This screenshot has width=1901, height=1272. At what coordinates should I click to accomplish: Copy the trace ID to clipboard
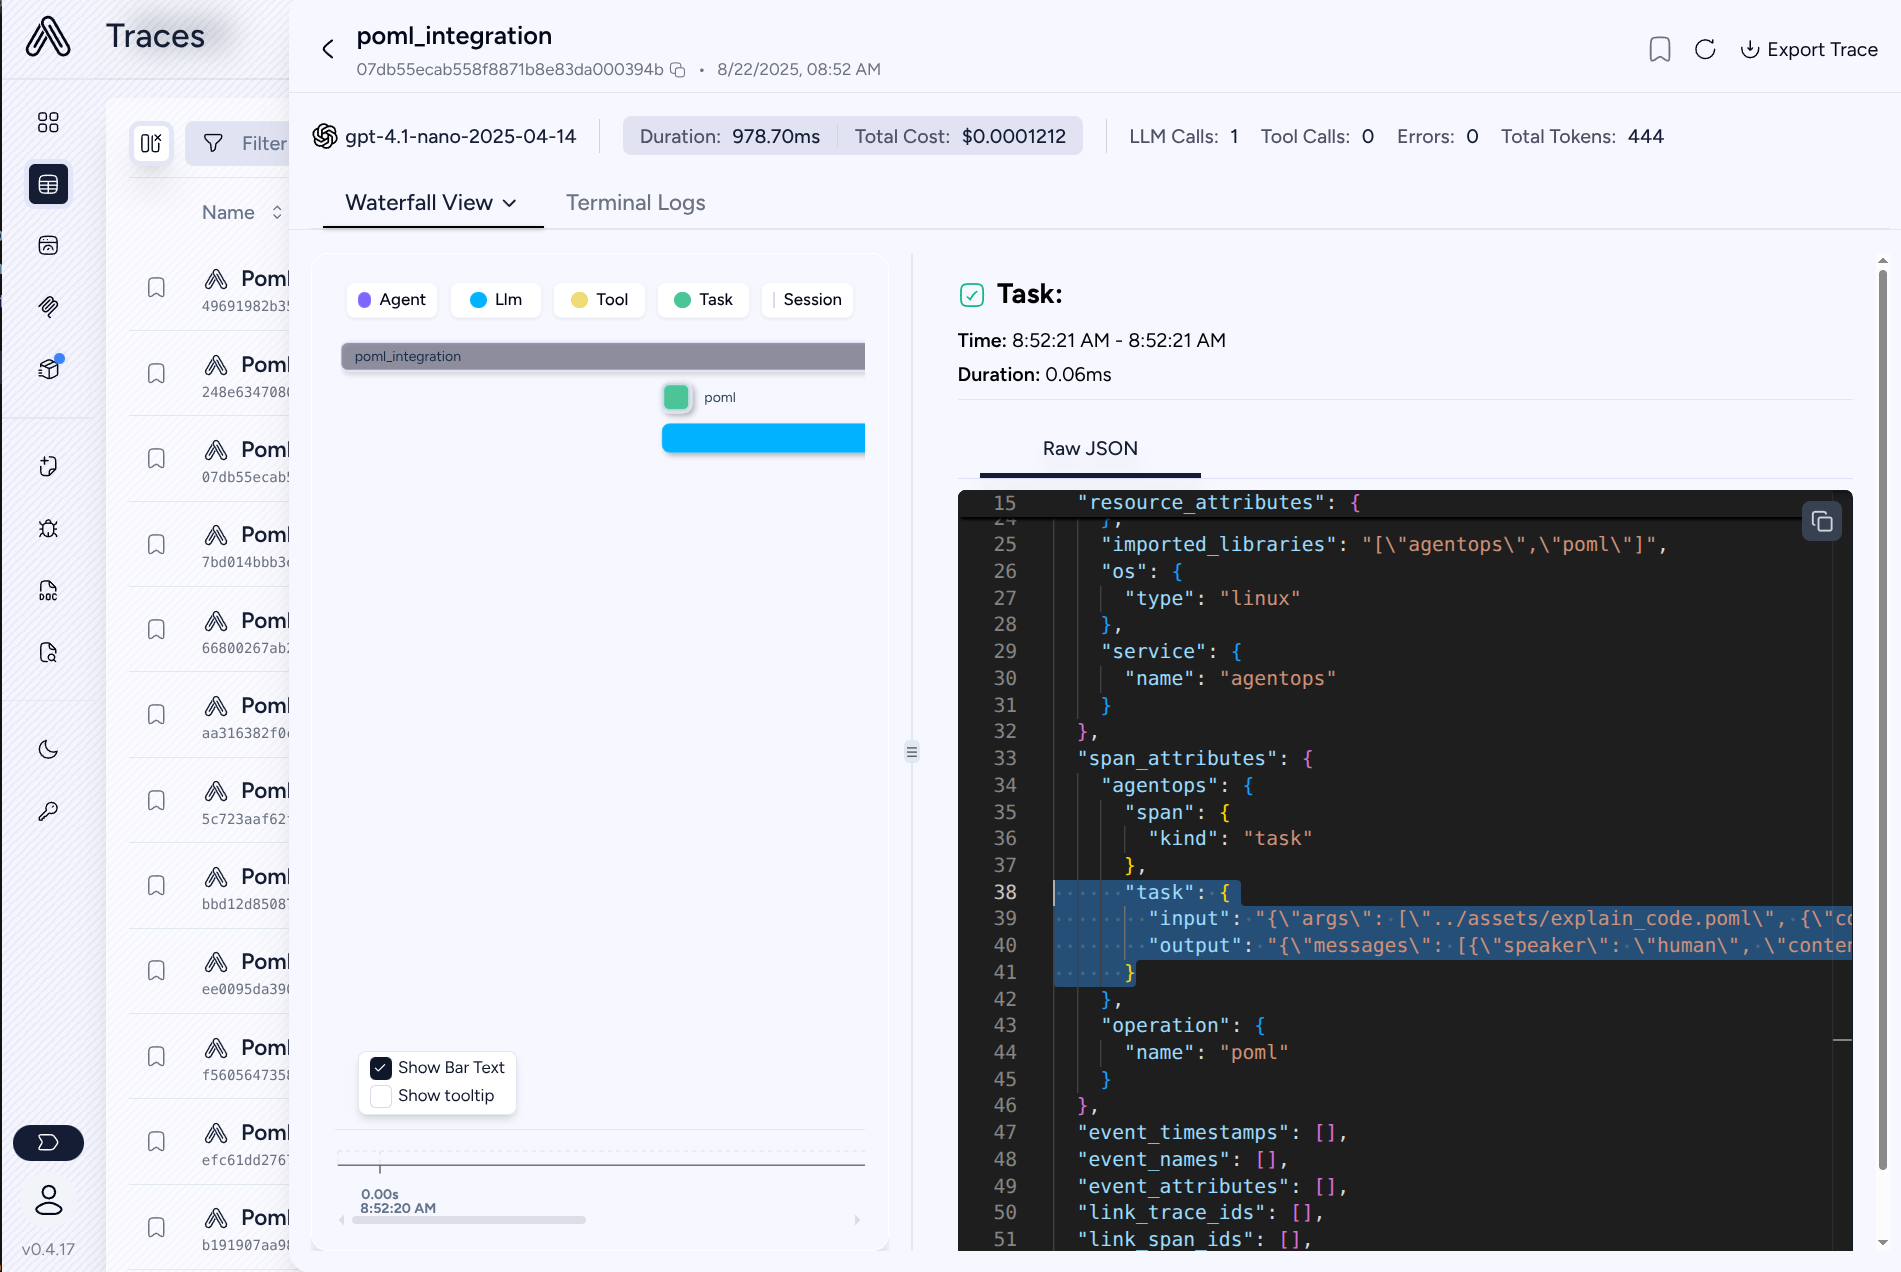678,70
